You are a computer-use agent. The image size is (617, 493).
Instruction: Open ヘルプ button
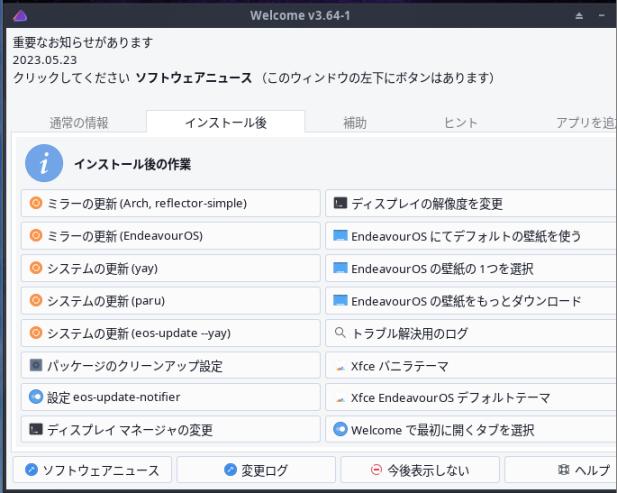coord(561,469)
